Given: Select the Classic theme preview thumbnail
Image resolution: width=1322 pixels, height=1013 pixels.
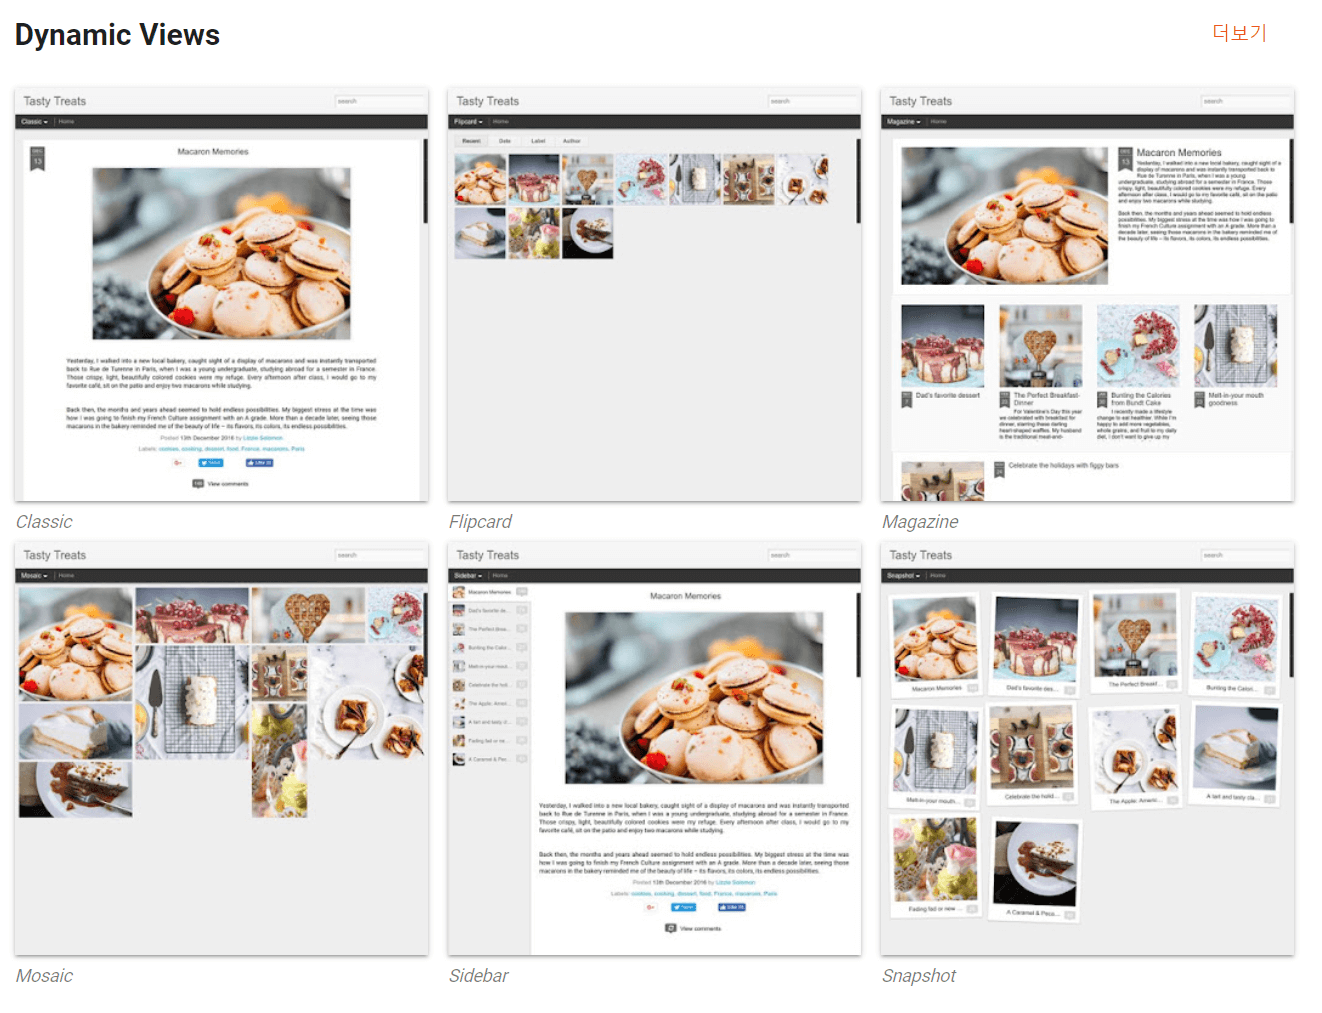Looking at the screenshot, I should tap(221, 294).
